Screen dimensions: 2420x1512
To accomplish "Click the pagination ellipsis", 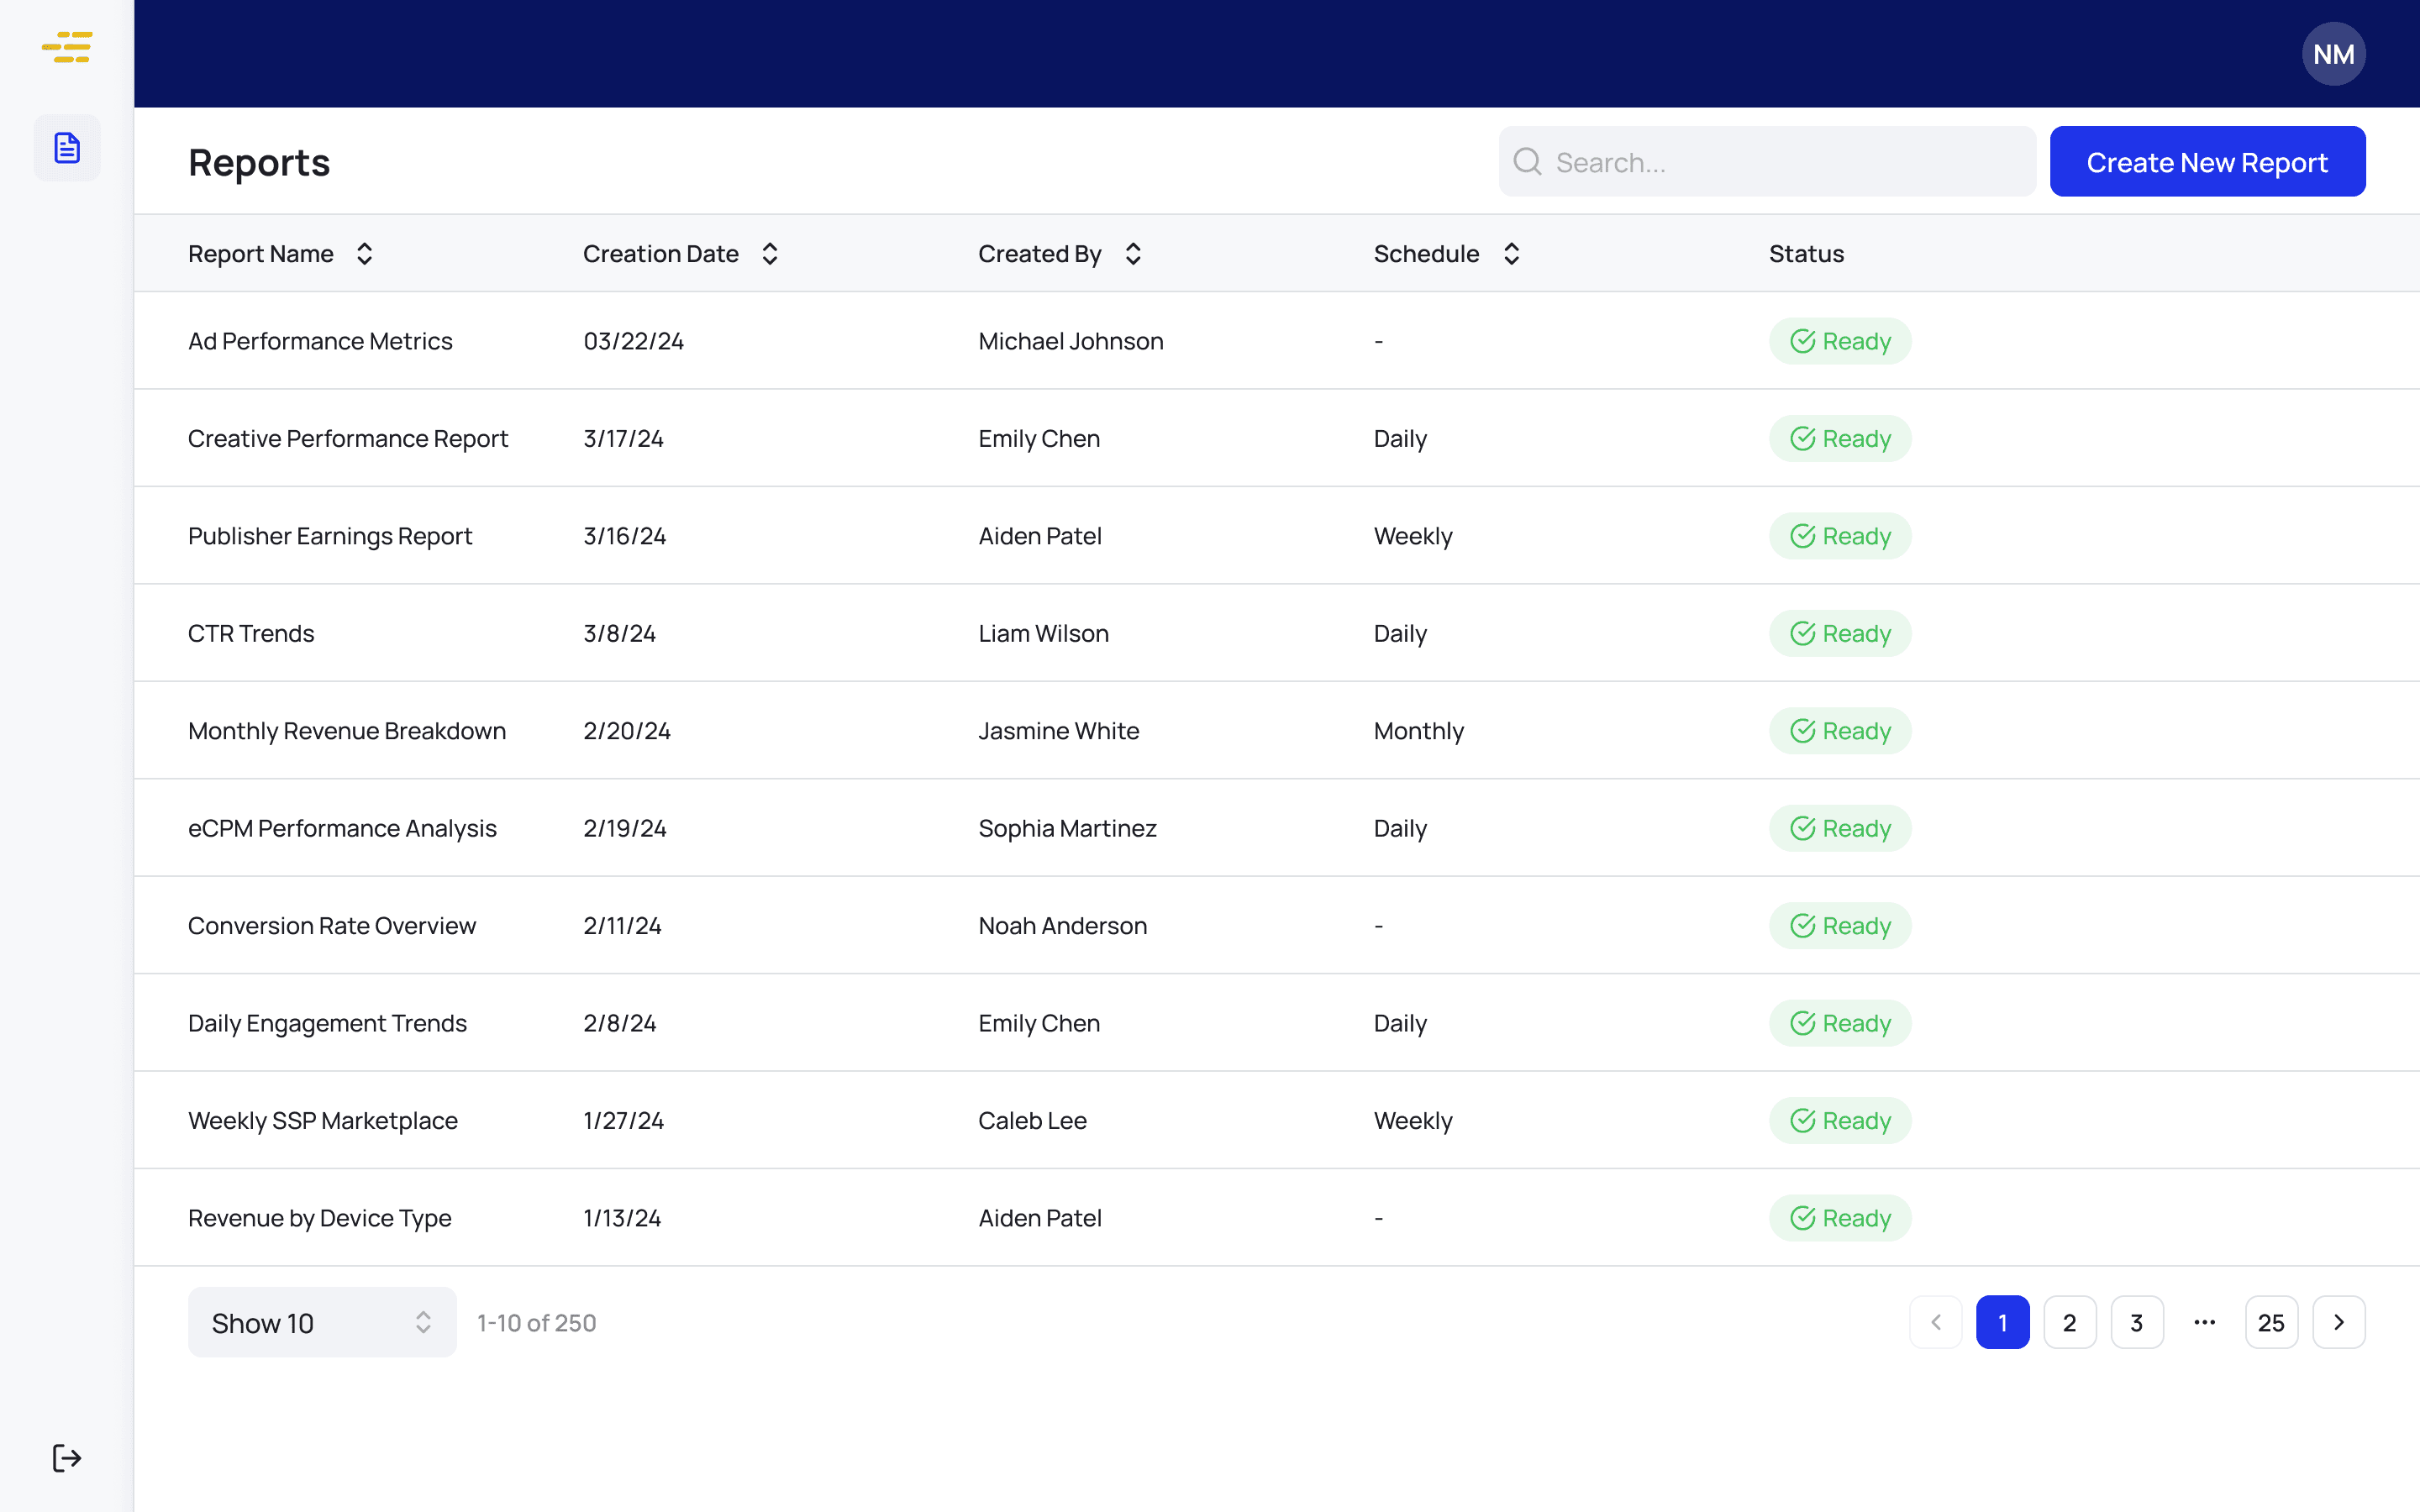I will pyautogui.click(x=2205, y=1322).
